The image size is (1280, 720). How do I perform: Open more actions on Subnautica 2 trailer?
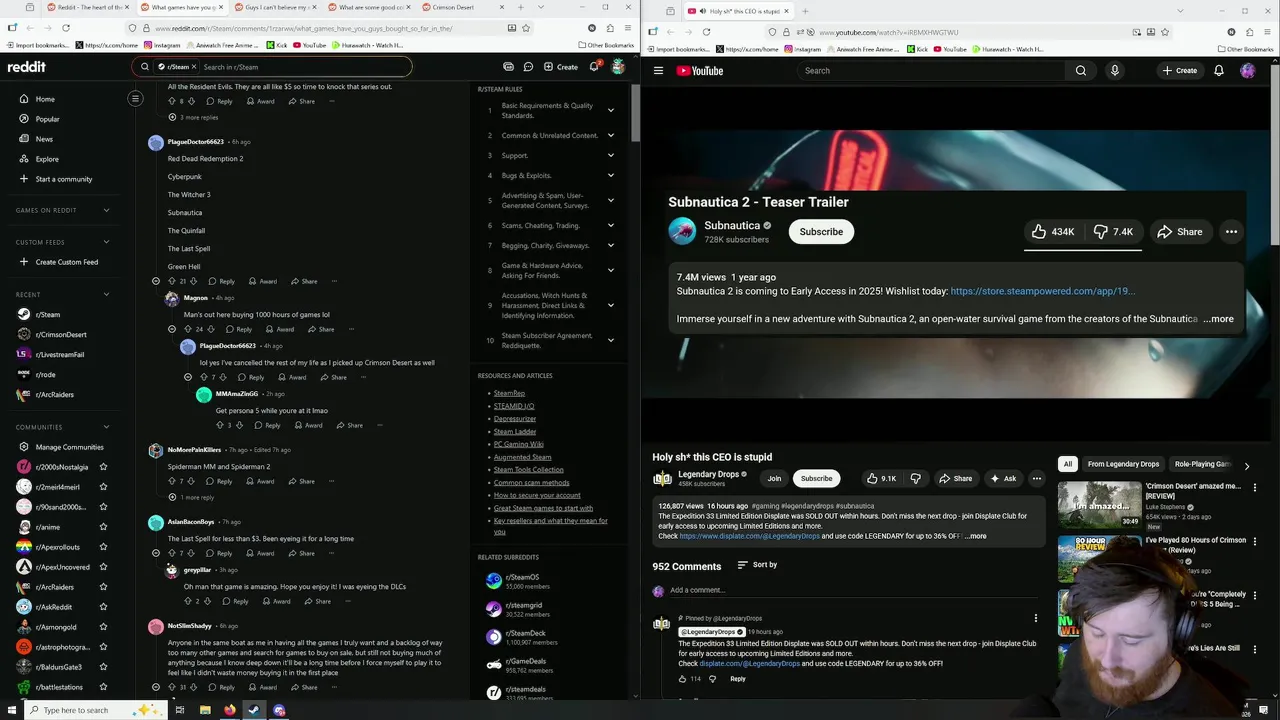1232,232
